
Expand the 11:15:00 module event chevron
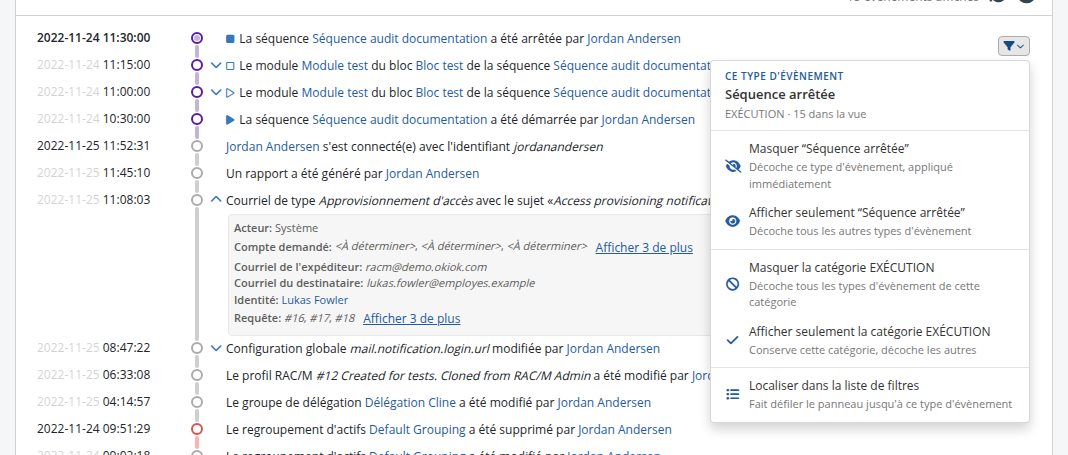[x=216, y=66]
